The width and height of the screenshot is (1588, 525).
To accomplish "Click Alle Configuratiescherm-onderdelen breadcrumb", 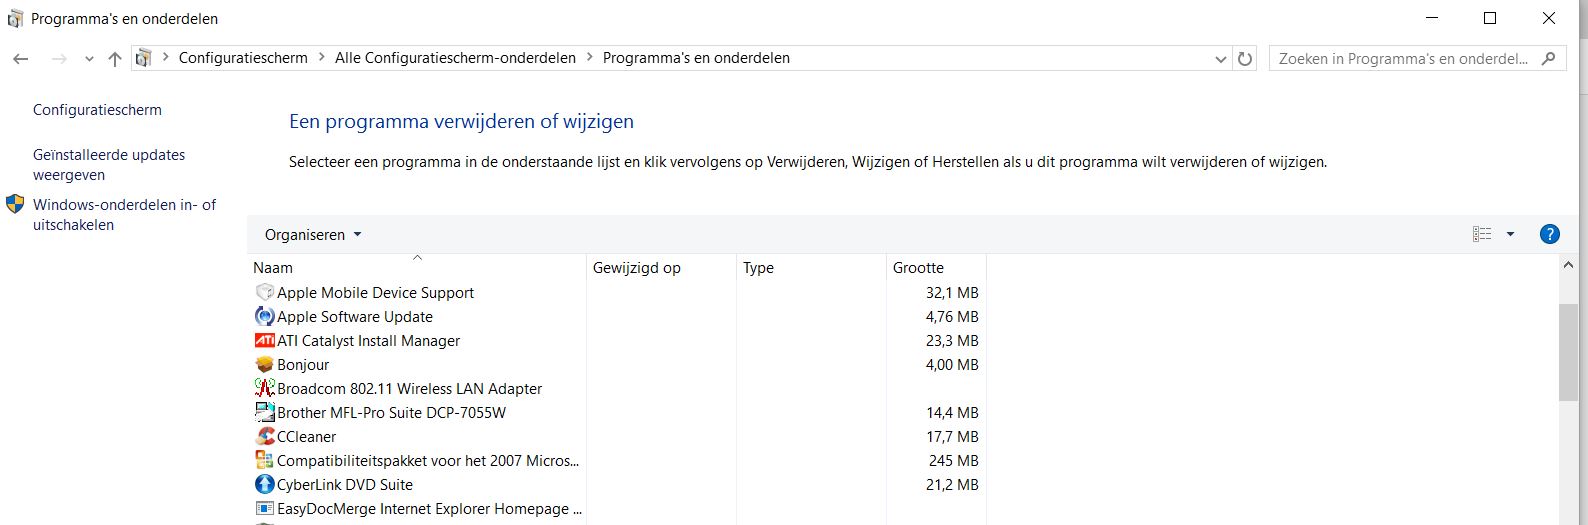I will tap(455, 58).
